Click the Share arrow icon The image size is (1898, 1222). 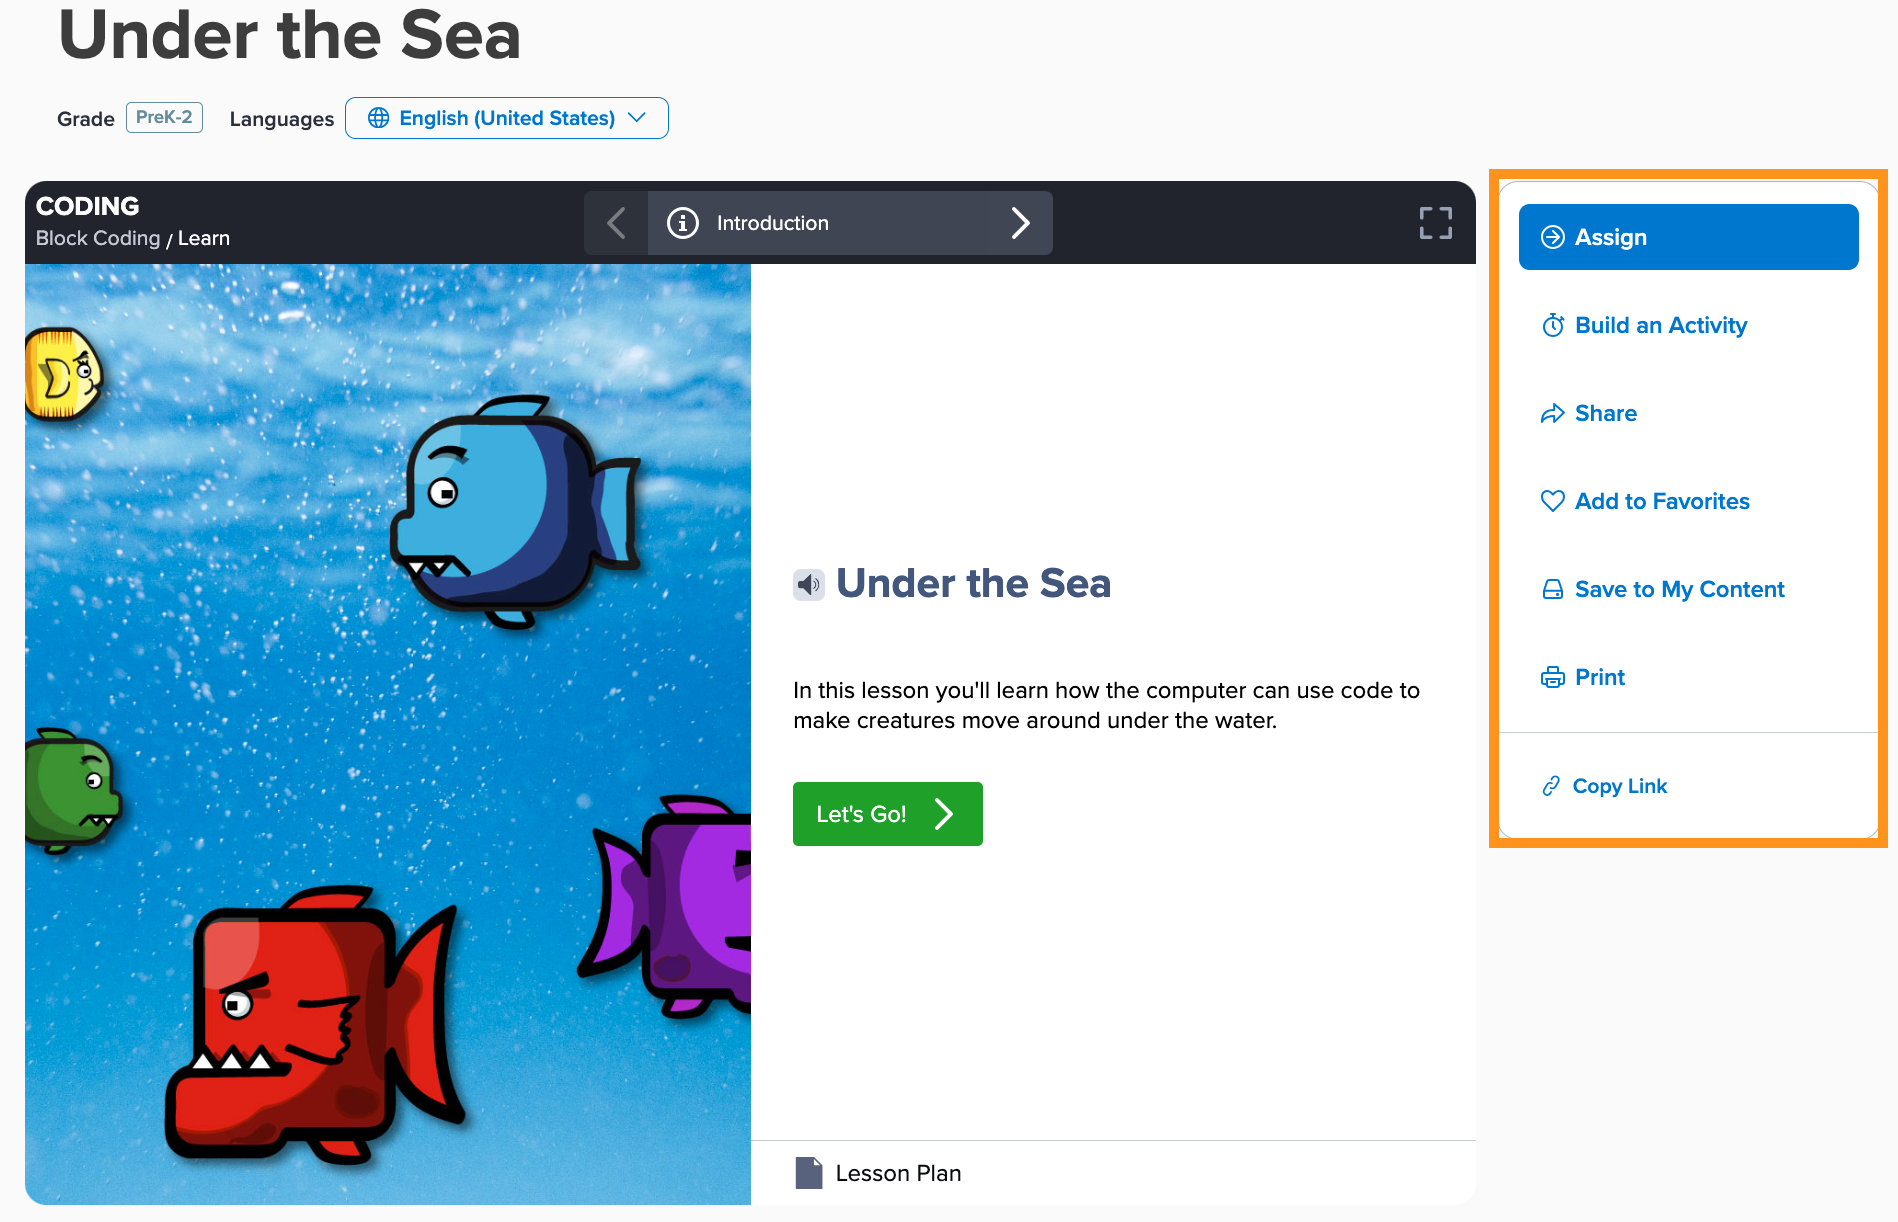1552,413
